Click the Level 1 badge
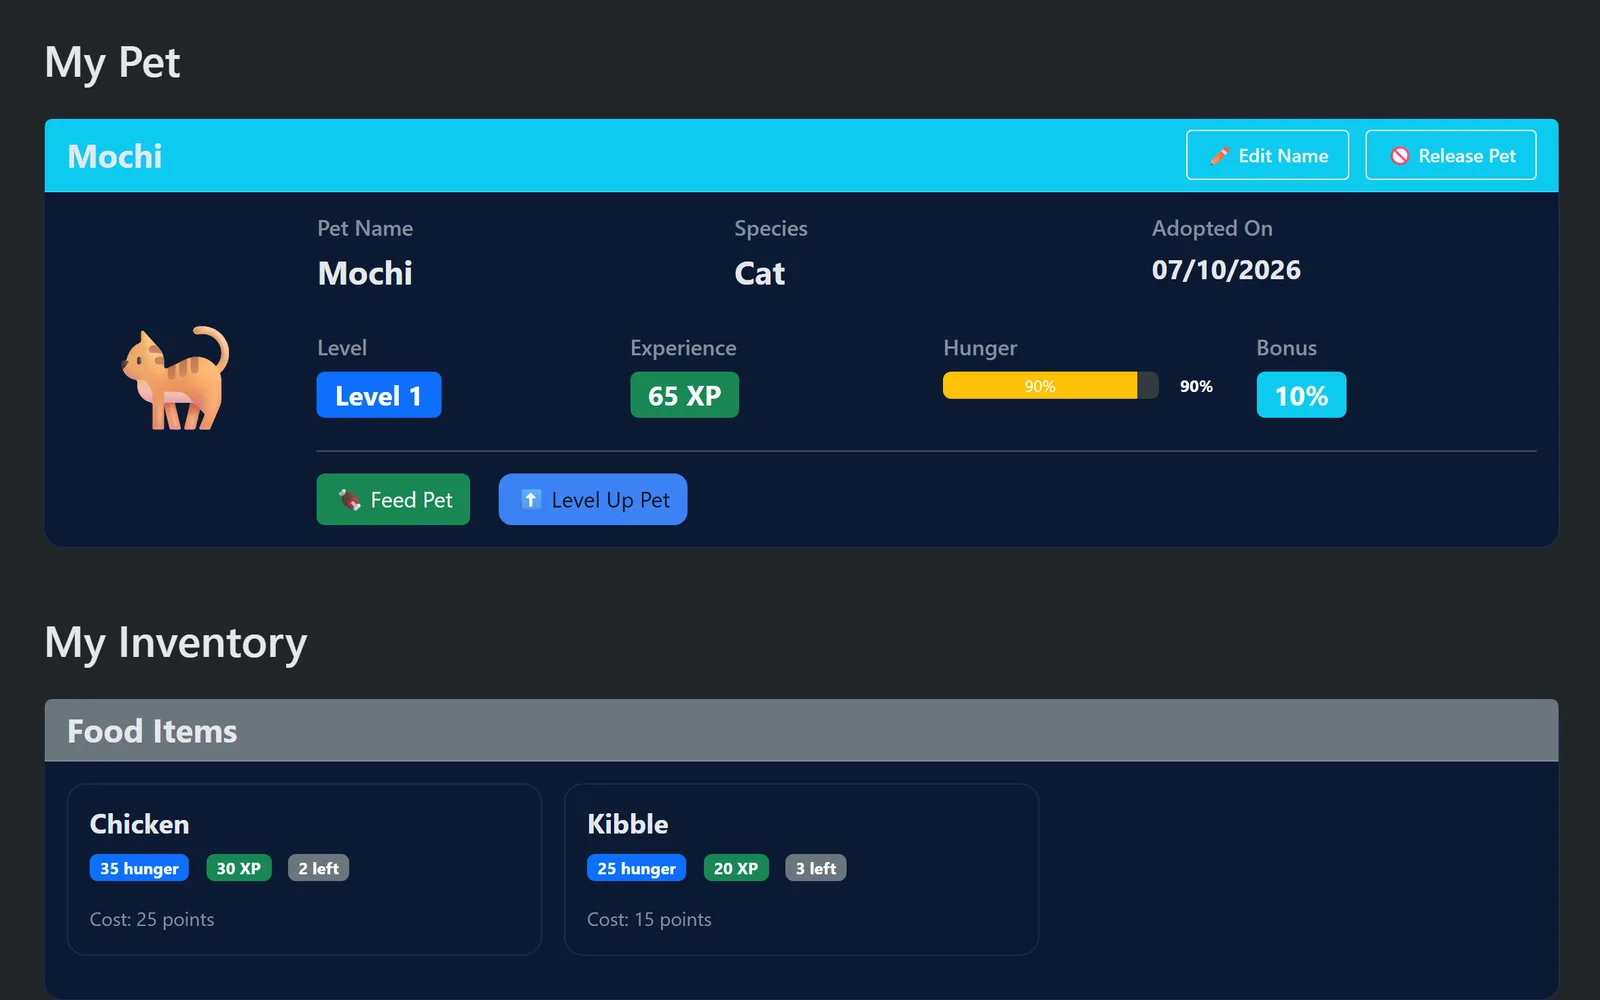 379,395
